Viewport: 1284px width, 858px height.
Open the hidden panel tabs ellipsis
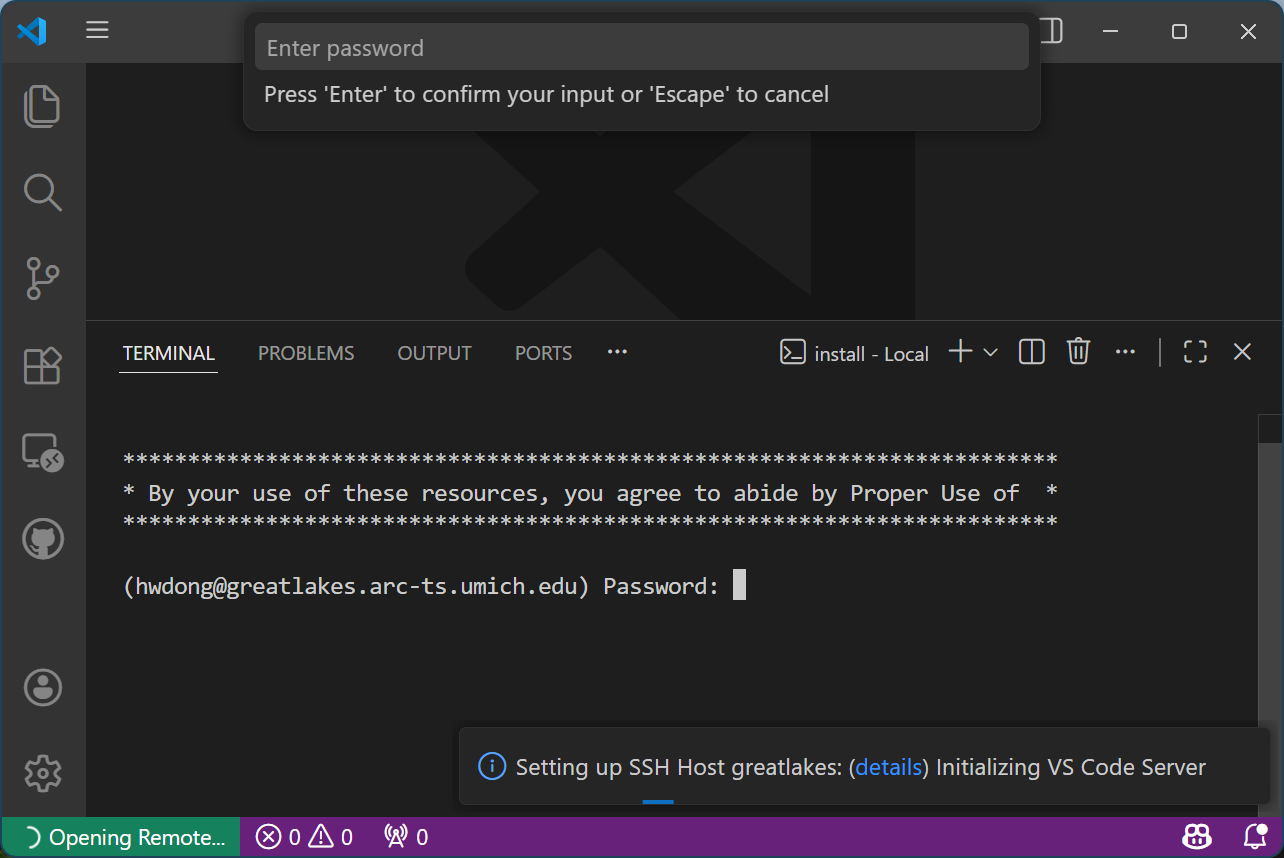click(617, 352)
